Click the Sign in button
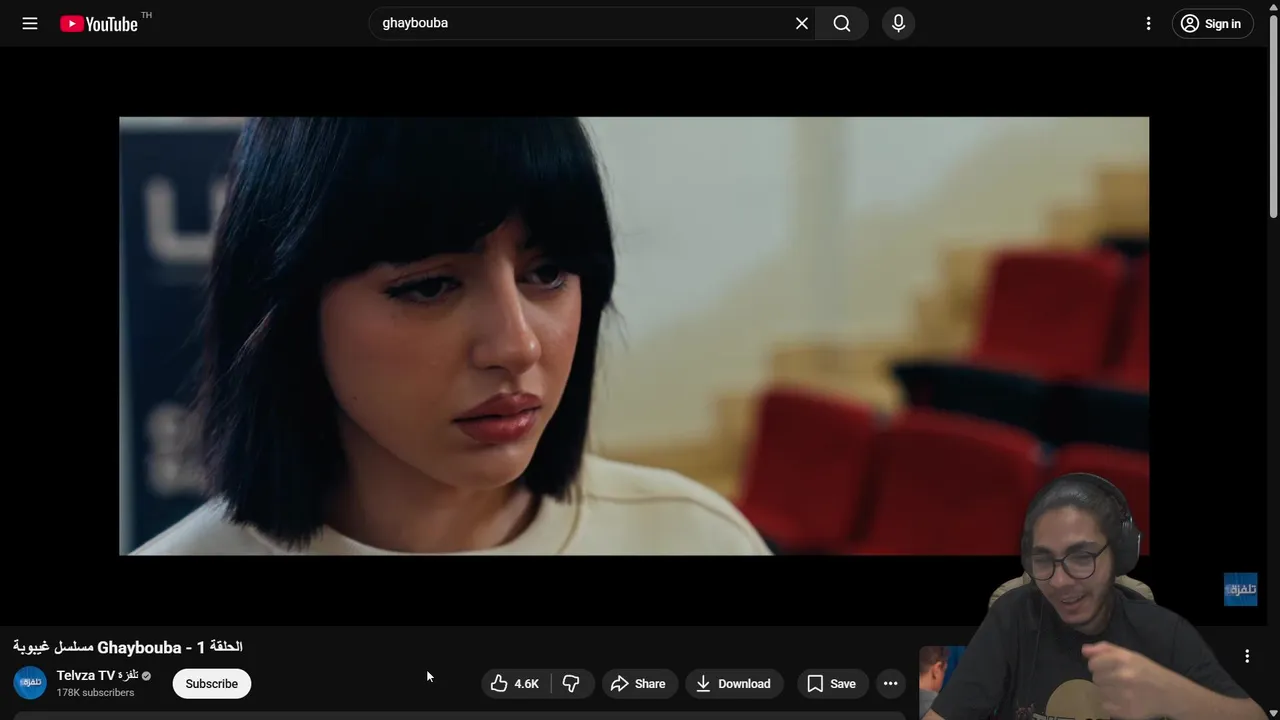Viewport: 1280px width, 720px height. pos(1212,24)
